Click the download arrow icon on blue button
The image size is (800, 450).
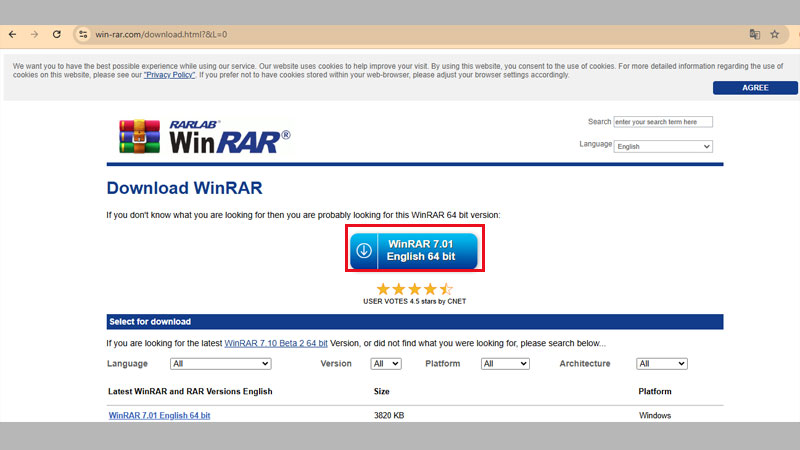click(x=364, y=251)
